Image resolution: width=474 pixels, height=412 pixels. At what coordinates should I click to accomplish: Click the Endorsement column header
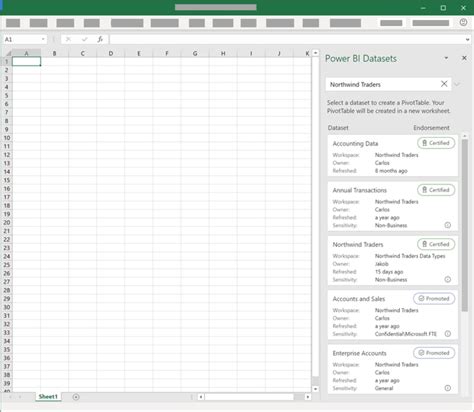tap(431, 128)
